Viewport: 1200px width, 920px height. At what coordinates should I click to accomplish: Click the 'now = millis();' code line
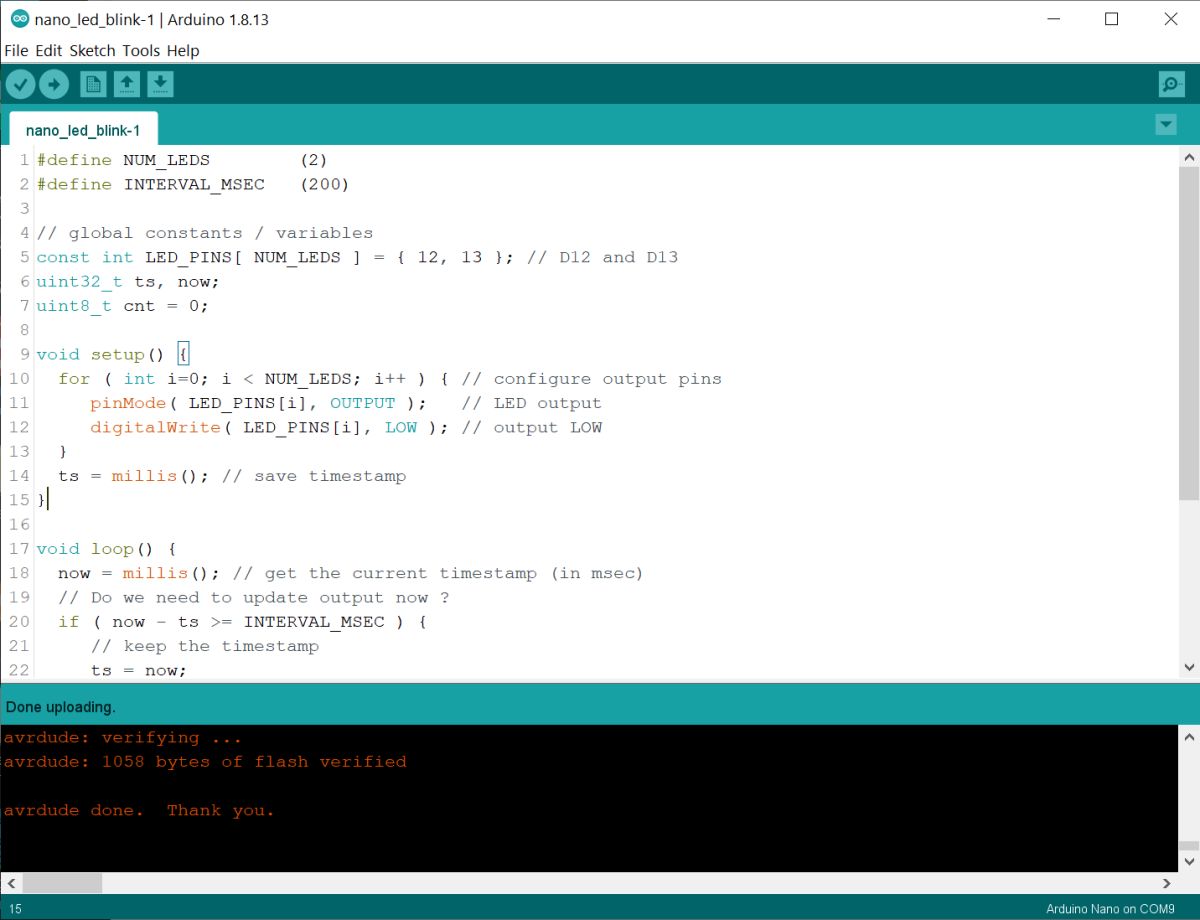click(x=351, y=573)
